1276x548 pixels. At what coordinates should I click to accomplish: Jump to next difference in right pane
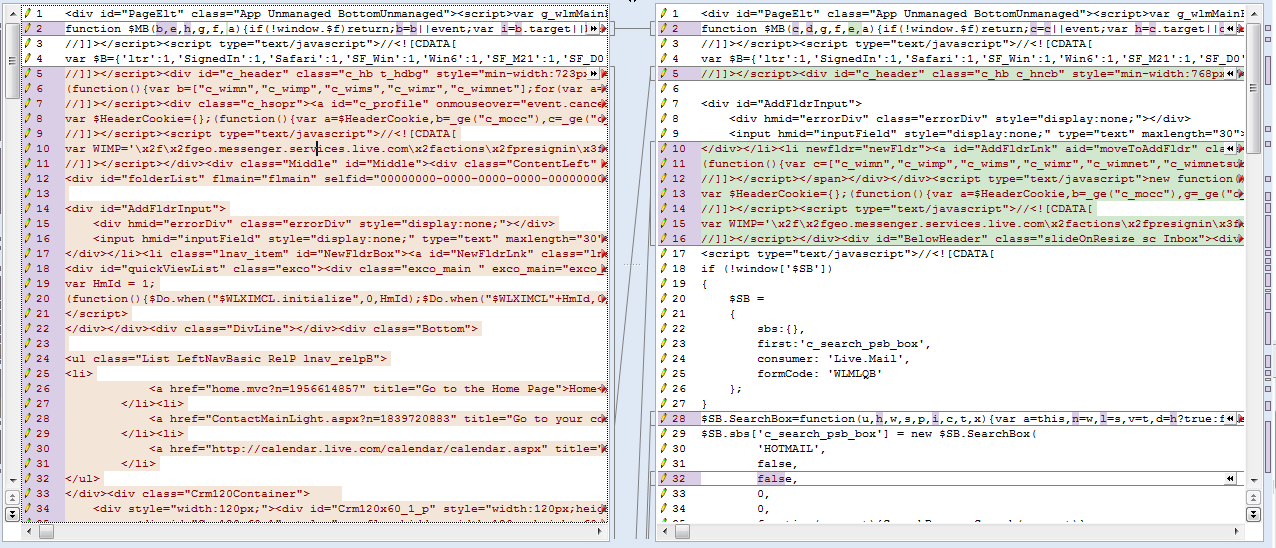1253,513
